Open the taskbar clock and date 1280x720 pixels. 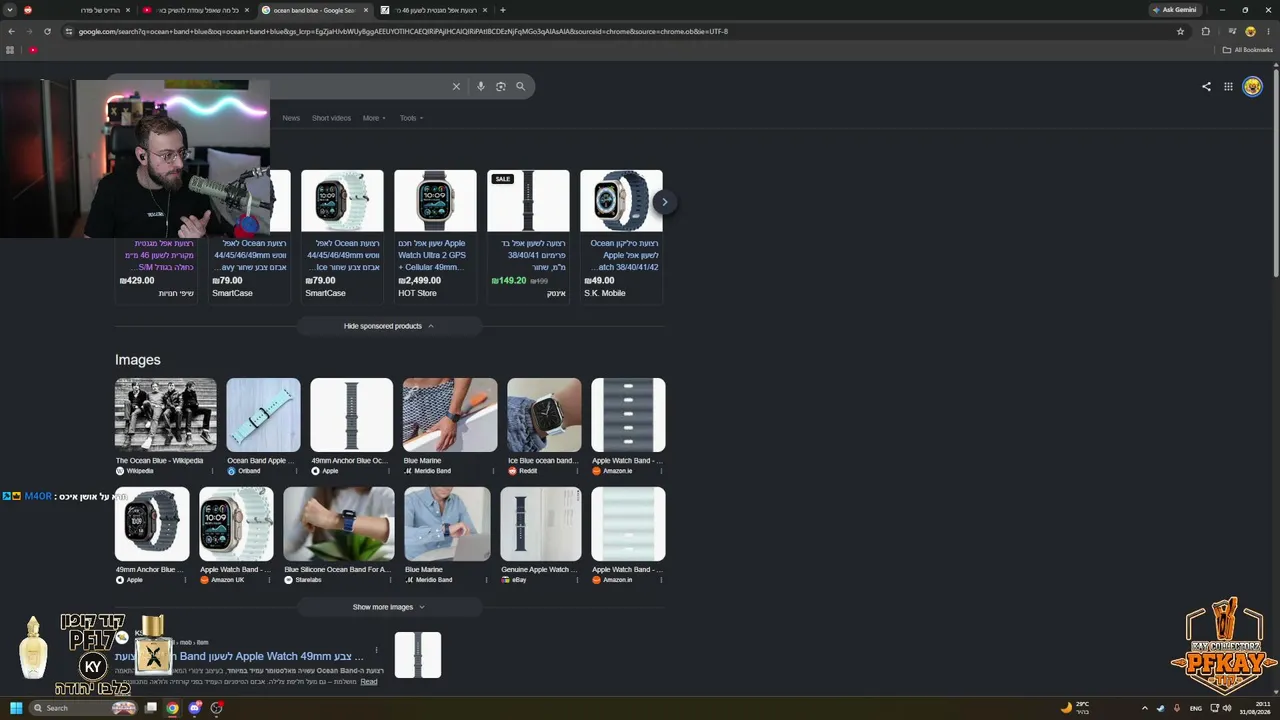(1254, 708)
